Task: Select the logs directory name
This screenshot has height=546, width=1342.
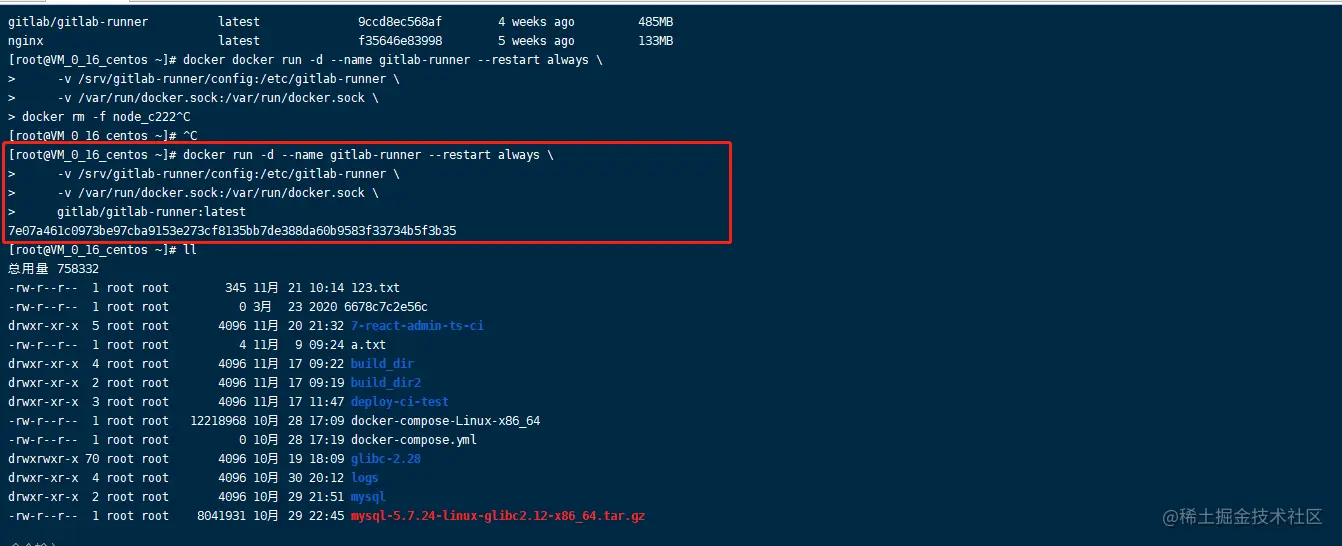Action: (365, 478)
